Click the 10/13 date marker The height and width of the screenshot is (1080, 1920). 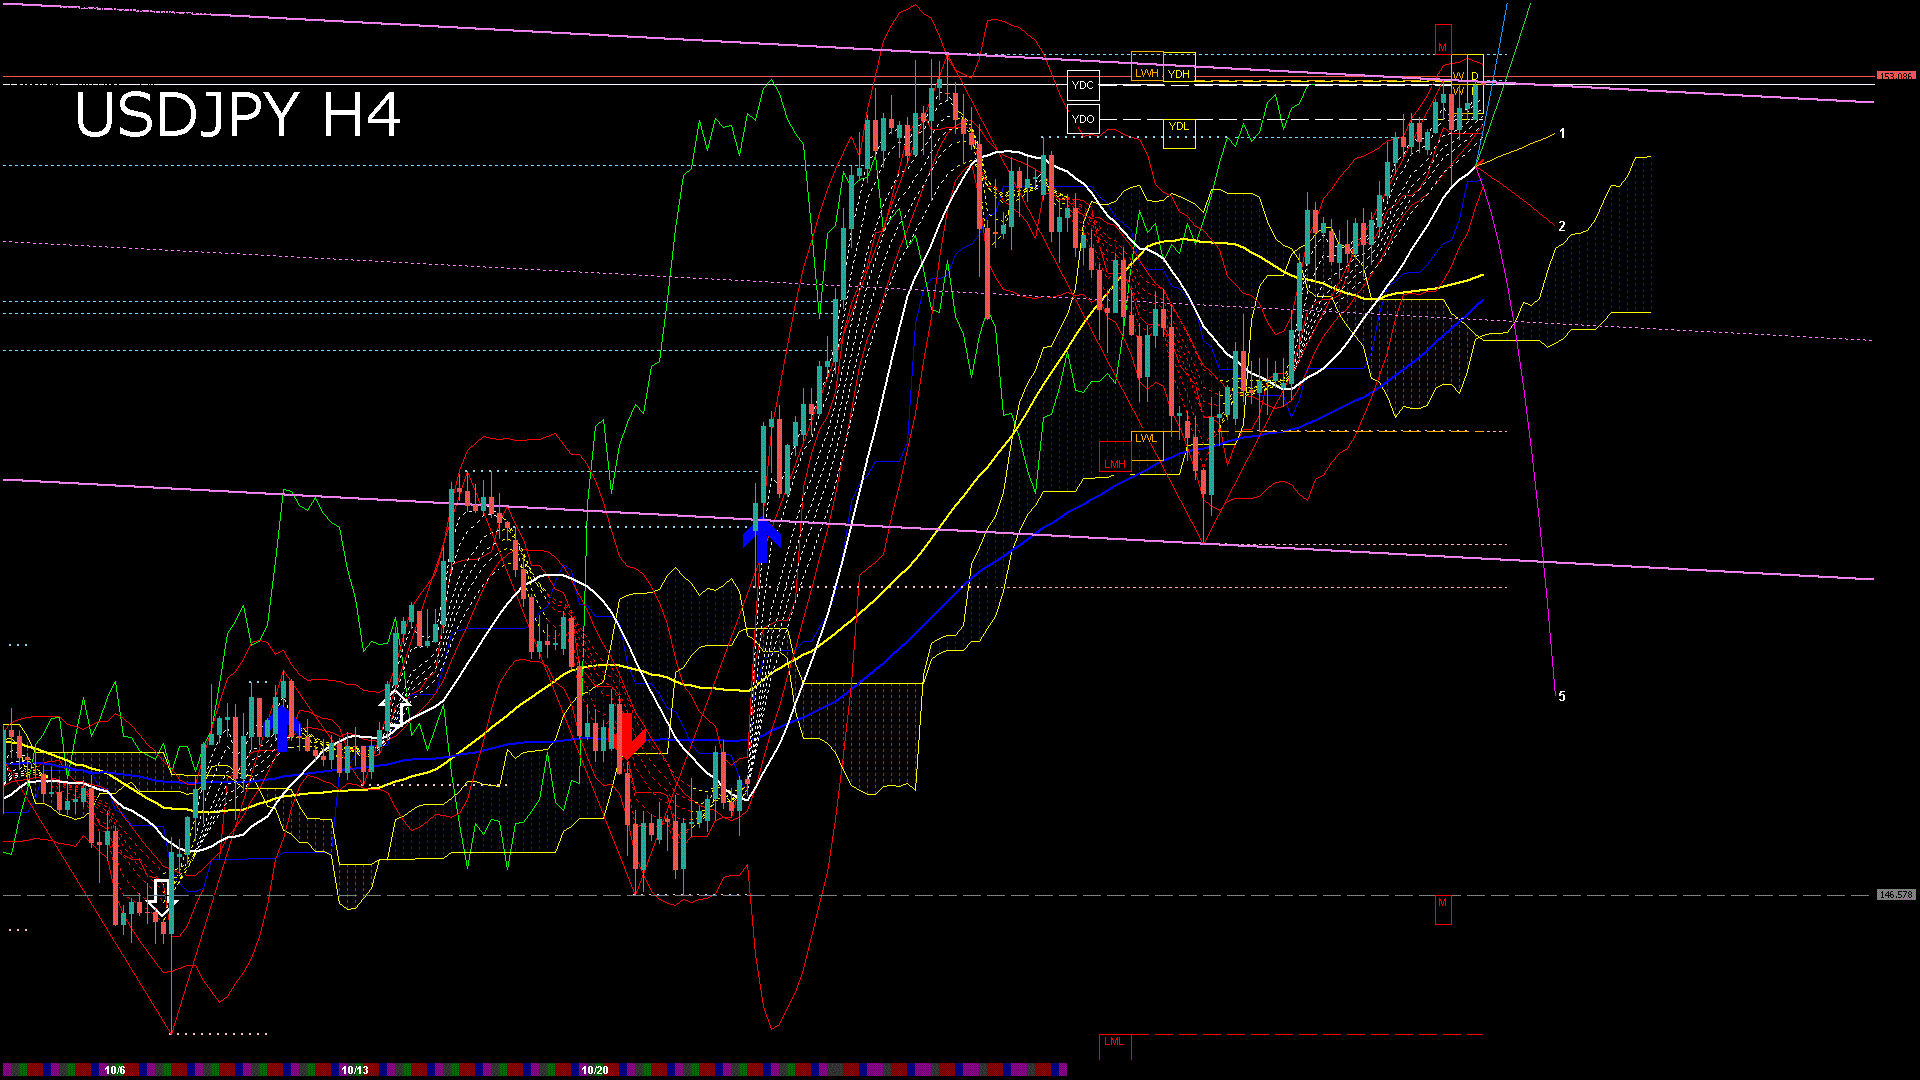click(x=354, y=1070)
